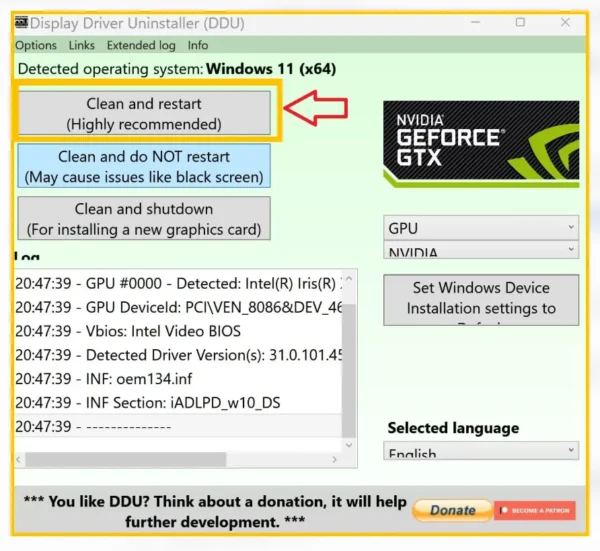The height and width of the screenshot is (551, 600).
Task: Click the NVIDIA GeForce GTX logo image
Action: pos(481,144)
